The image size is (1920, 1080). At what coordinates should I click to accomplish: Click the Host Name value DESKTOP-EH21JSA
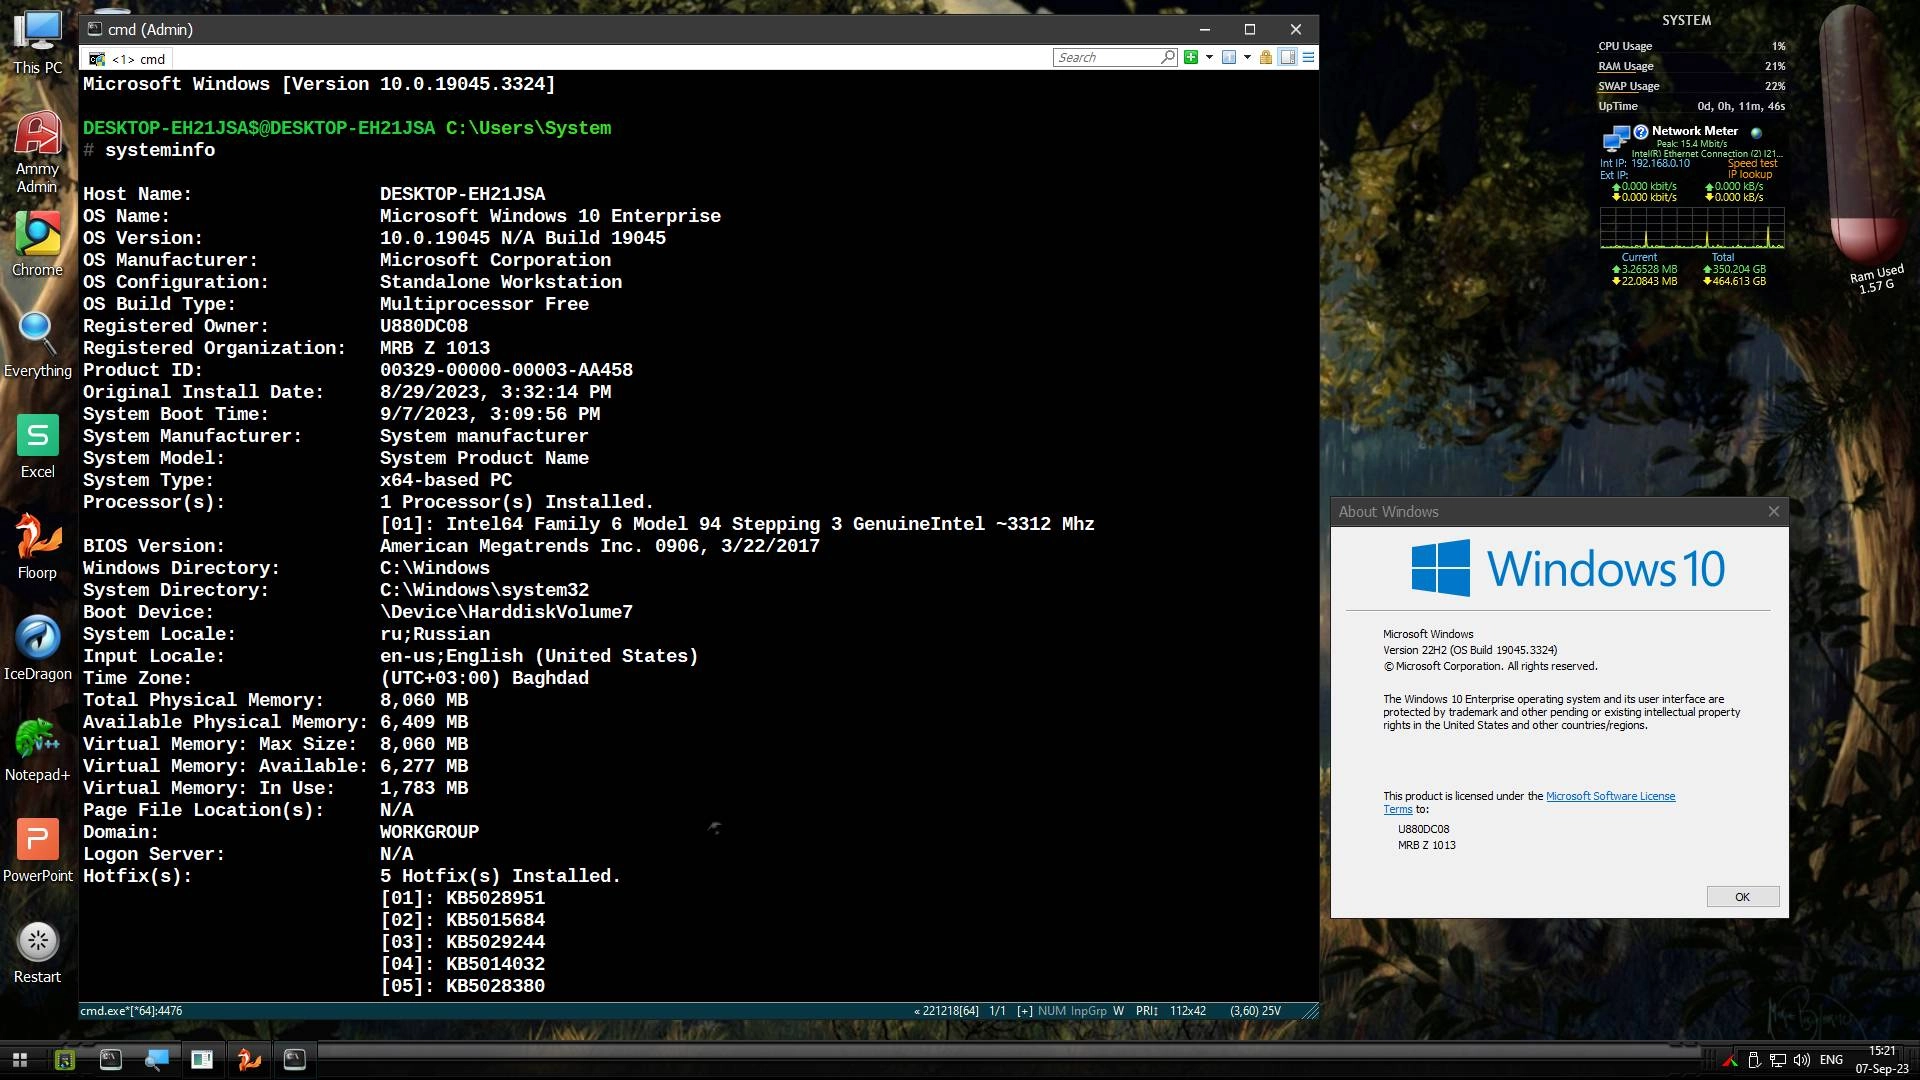(x=462, y=194)
